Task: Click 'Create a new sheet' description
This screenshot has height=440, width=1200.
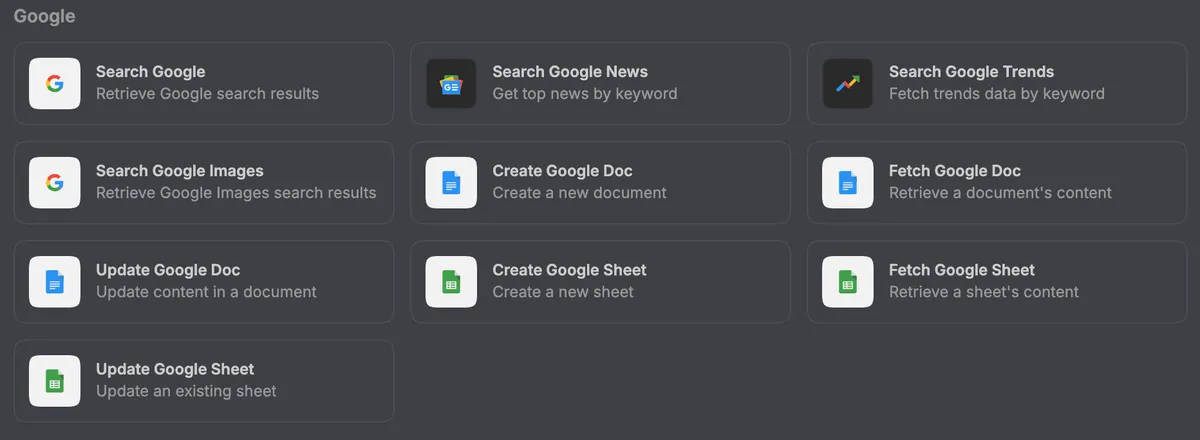Action: (x=563, y=292)
